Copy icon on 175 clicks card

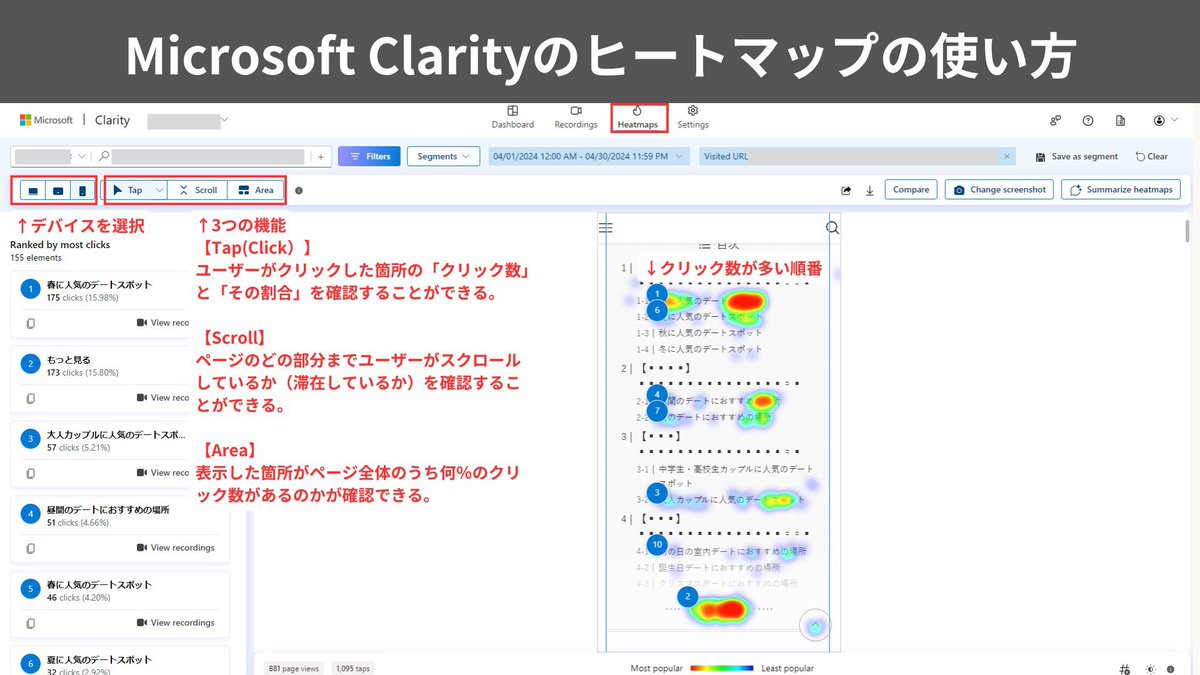[30, 323]
